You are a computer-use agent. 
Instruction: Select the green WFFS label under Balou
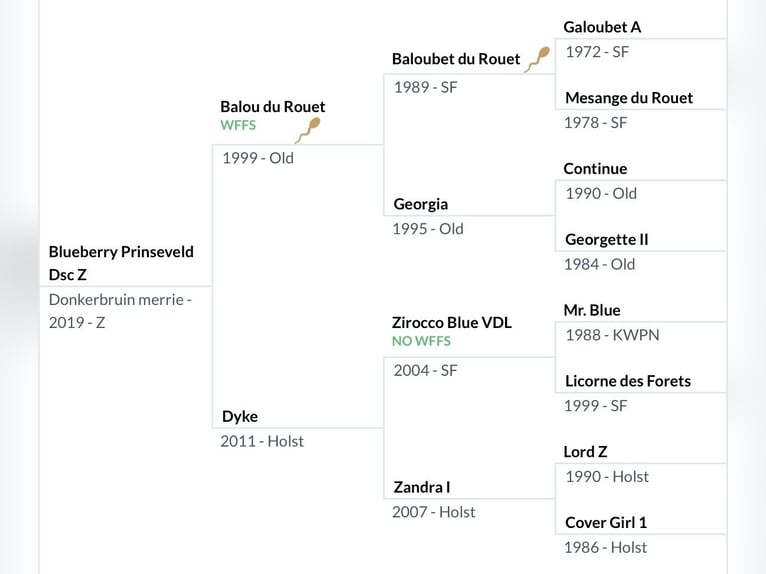(x=238, y=125)
